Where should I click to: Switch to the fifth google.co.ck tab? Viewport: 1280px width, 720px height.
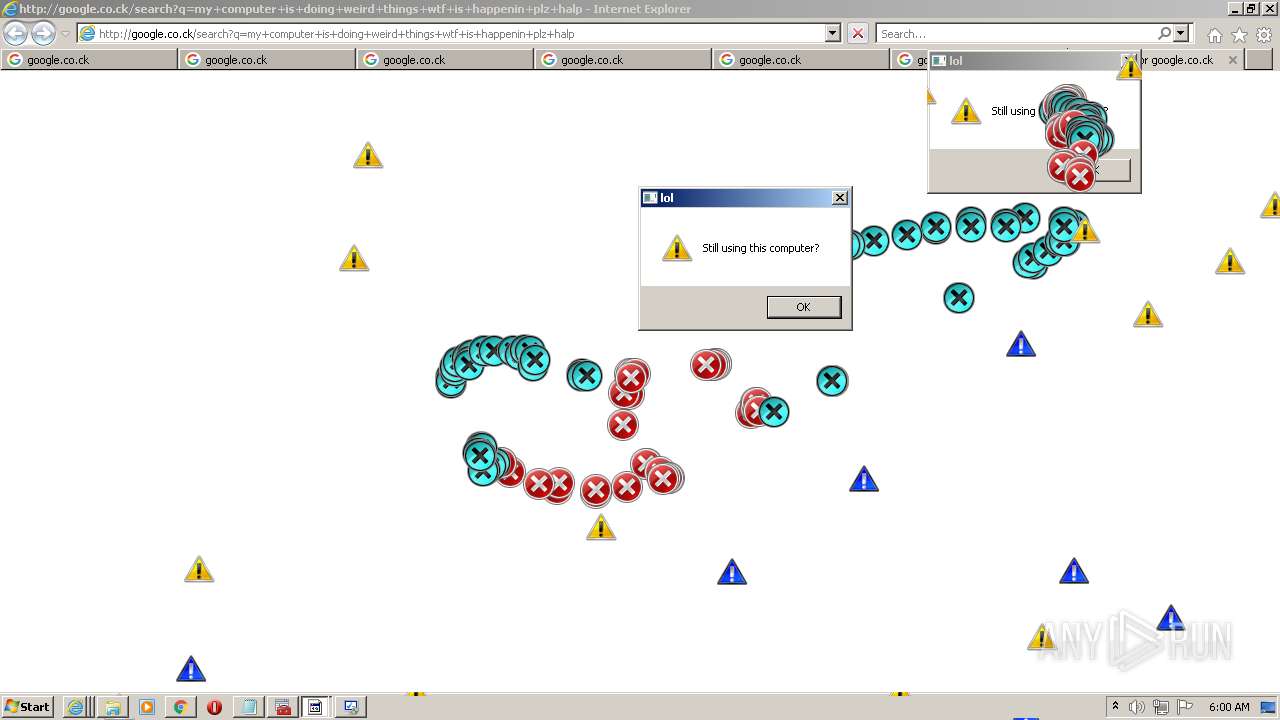coord(801,59)
